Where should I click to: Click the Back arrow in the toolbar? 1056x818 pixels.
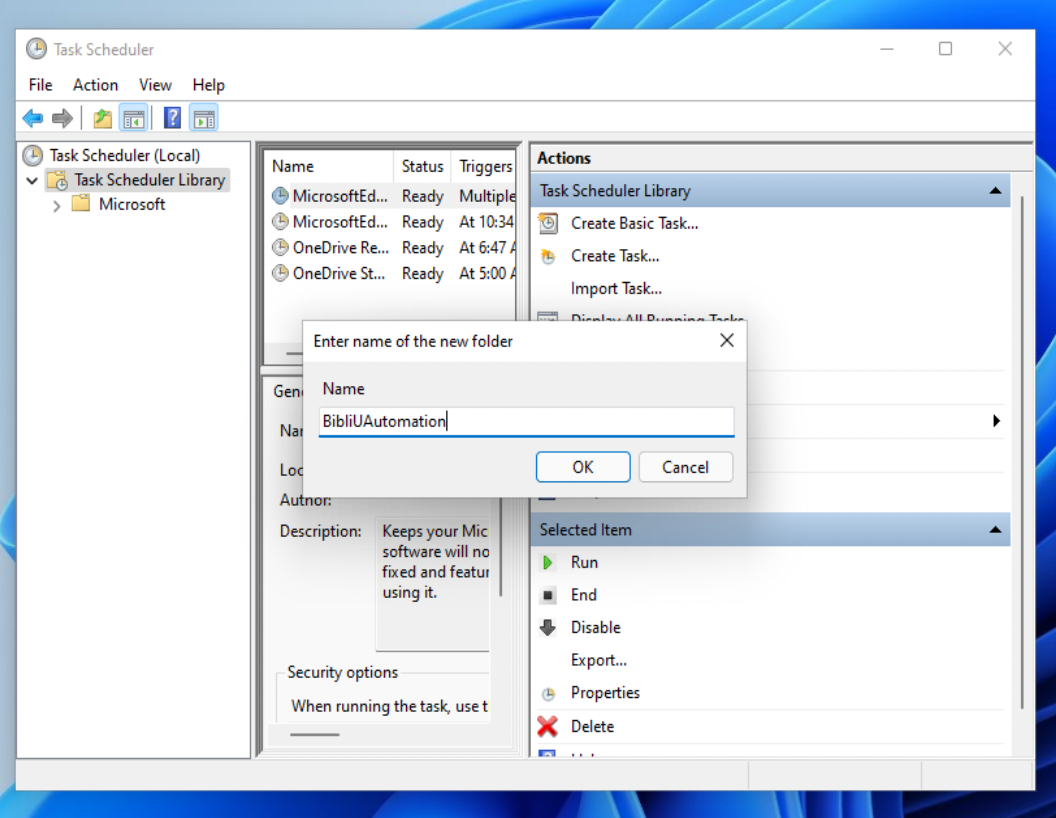click(33, 119)
